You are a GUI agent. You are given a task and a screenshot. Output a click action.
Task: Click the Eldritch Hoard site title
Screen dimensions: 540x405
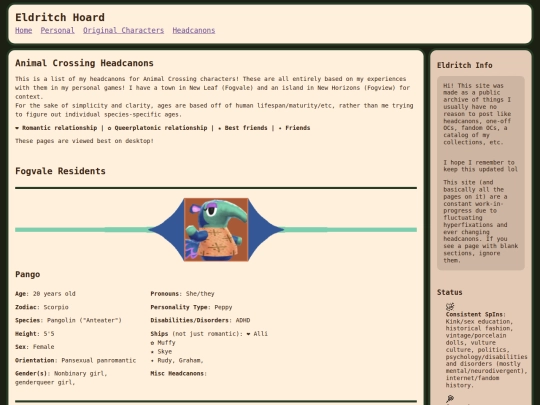coord(60,17)
